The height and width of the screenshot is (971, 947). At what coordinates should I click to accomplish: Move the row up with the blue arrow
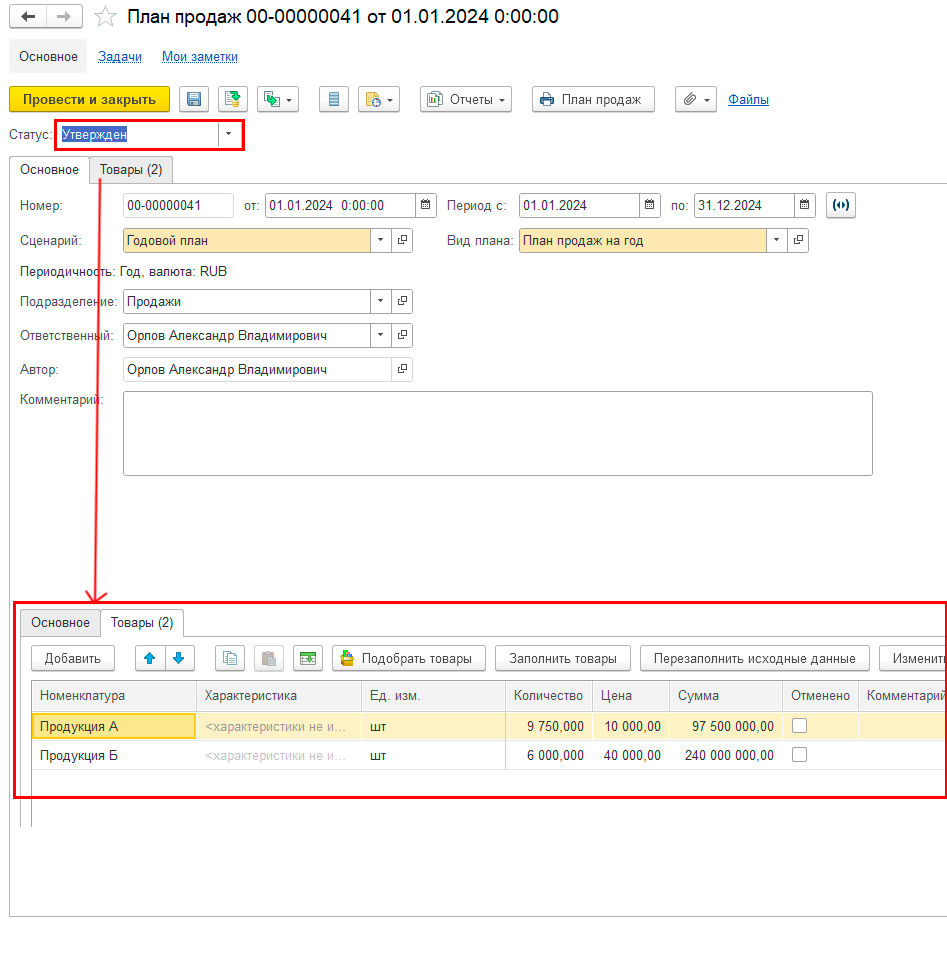coord(150,658)
